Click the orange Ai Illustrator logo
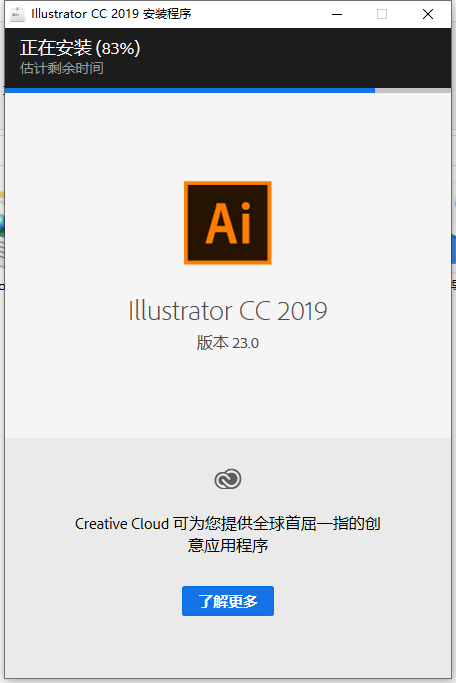456x683 pixels. [x=228, y=223]
